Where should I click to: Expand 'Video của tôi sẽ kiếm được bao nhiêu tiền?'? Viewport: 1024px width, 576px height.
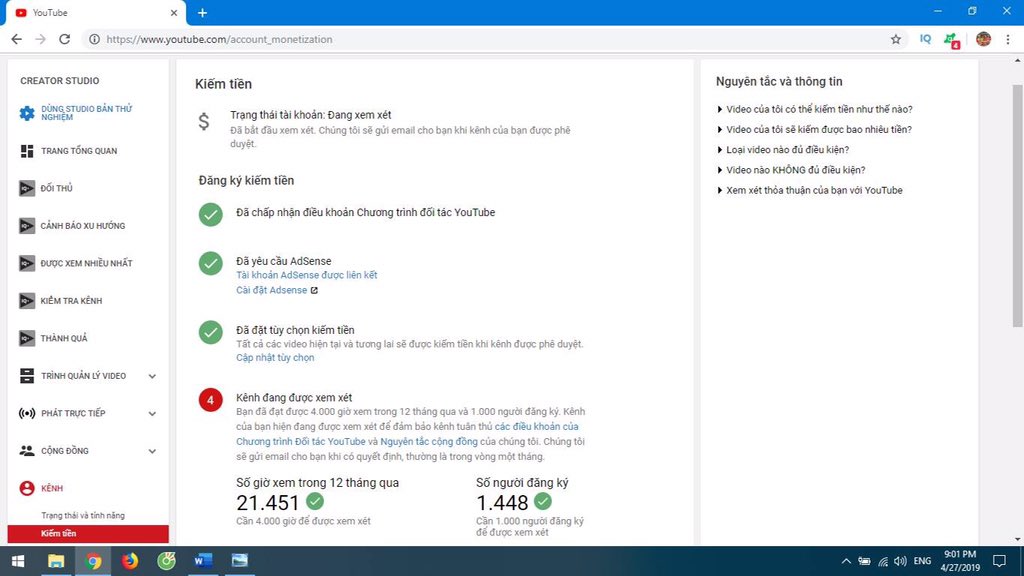click(x=814, y=129)
